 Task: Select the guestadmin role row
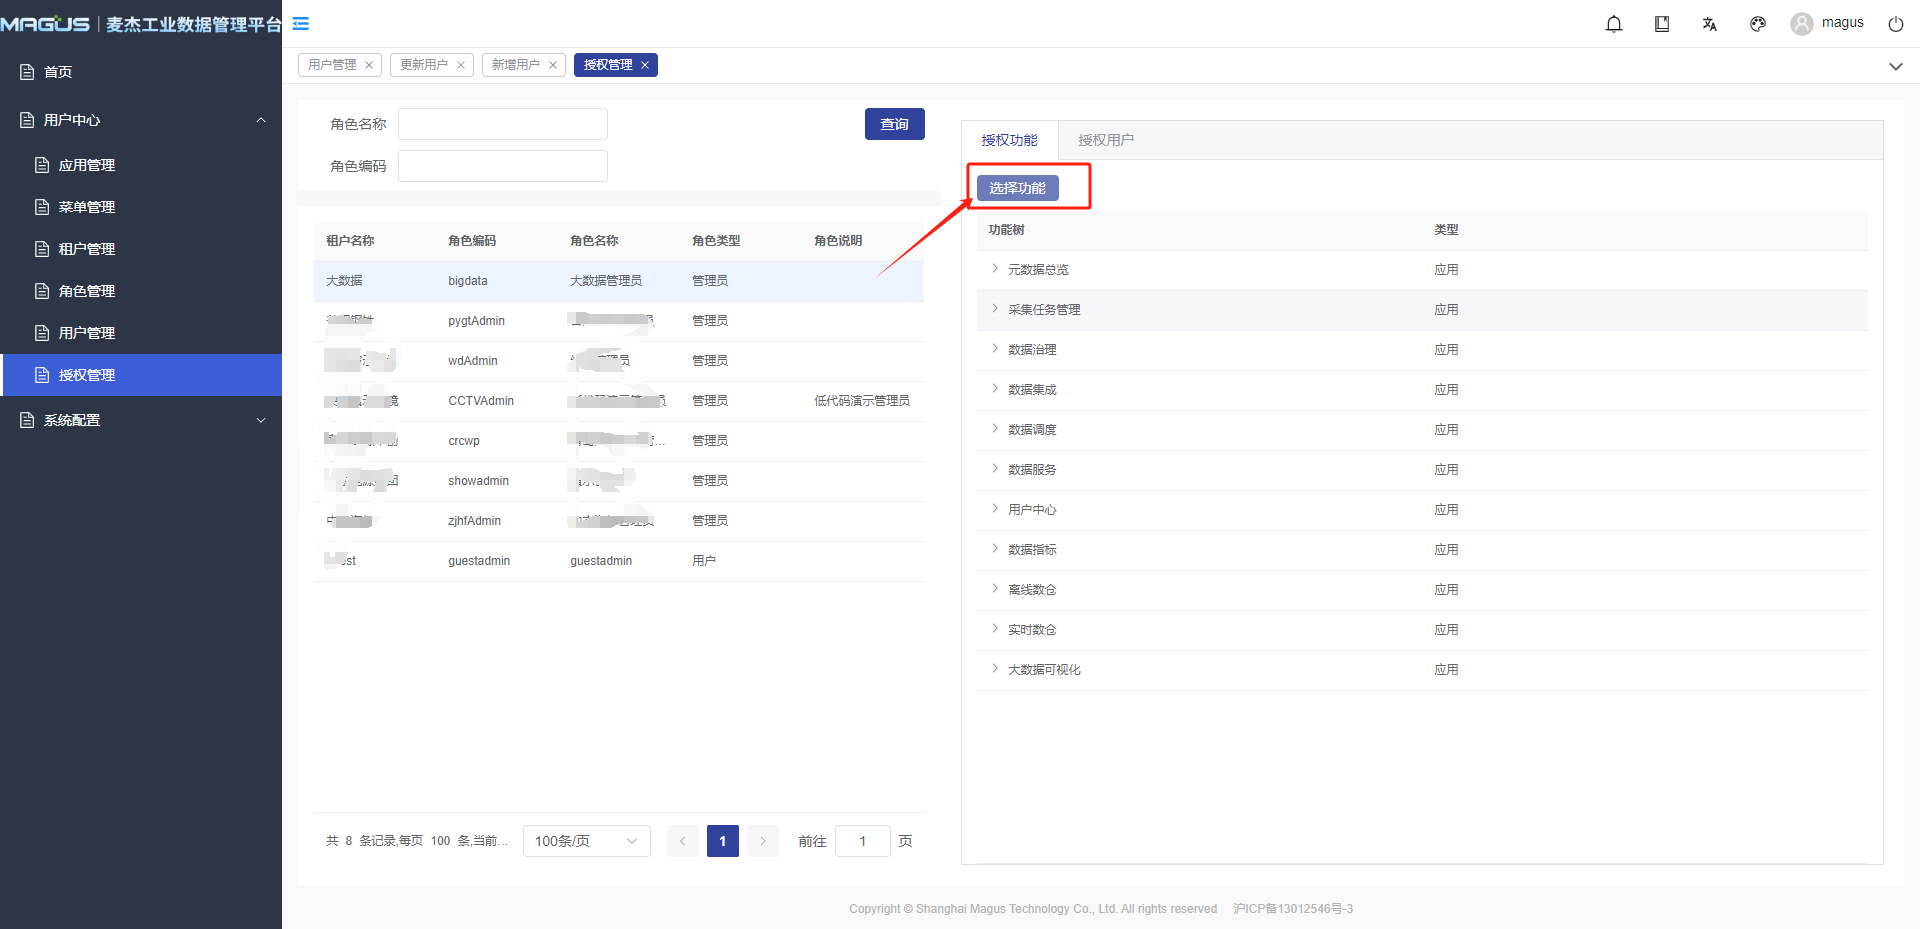coord(600,561)
